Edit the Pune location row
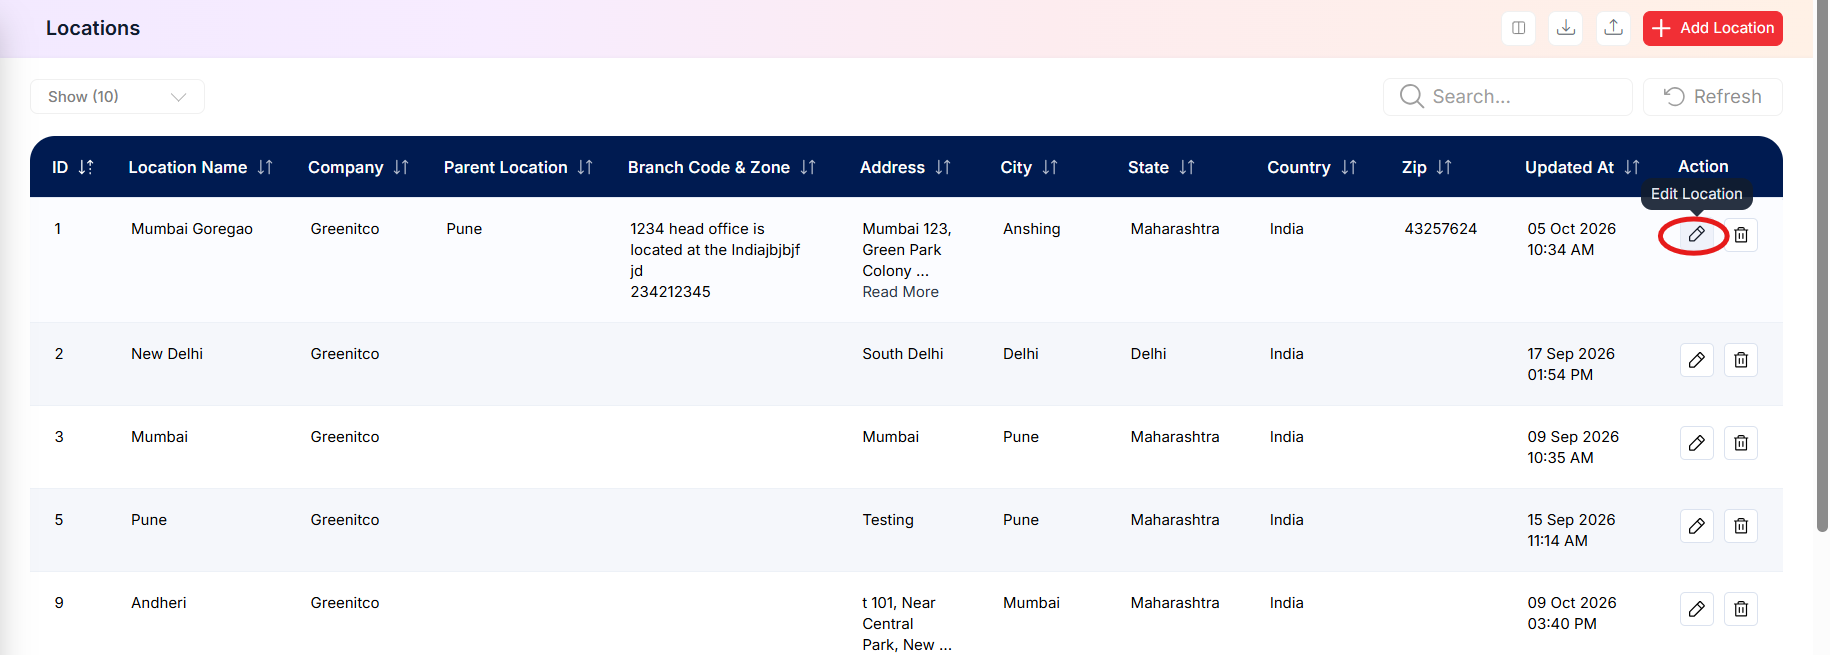This screenshot has width=1830, height=655. tap(1697, 526)
